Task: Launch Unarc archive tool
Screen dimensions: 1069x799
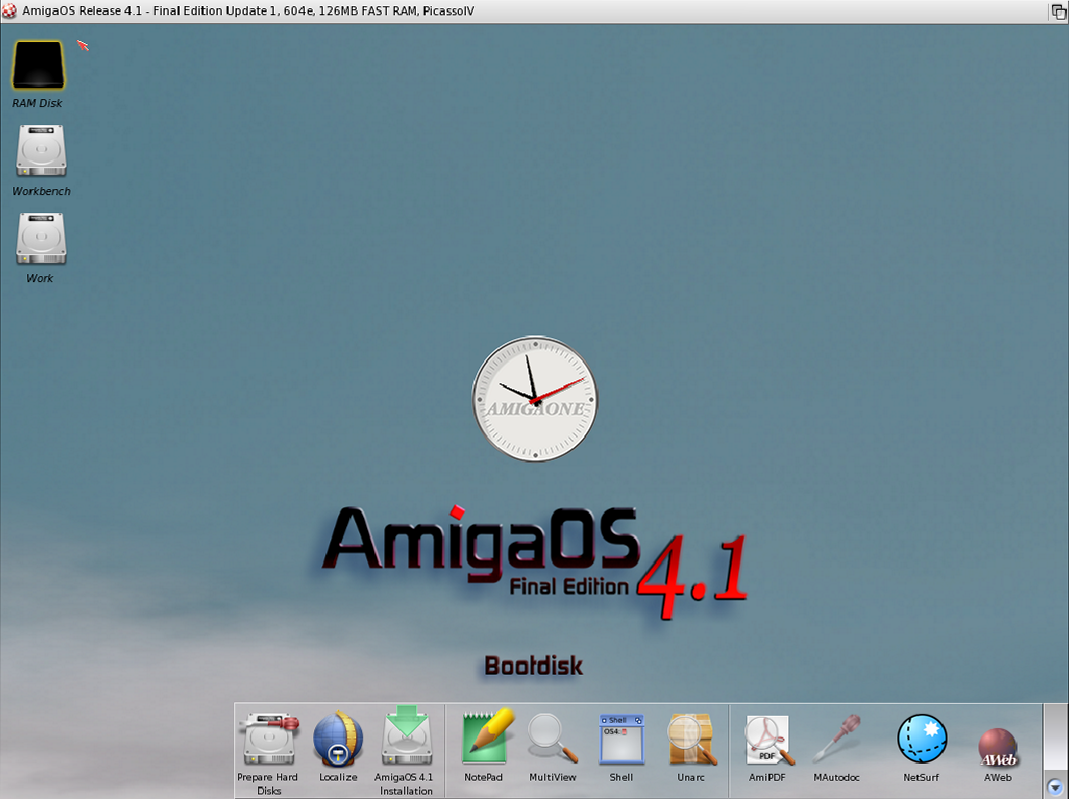Action: pos(691,739)
